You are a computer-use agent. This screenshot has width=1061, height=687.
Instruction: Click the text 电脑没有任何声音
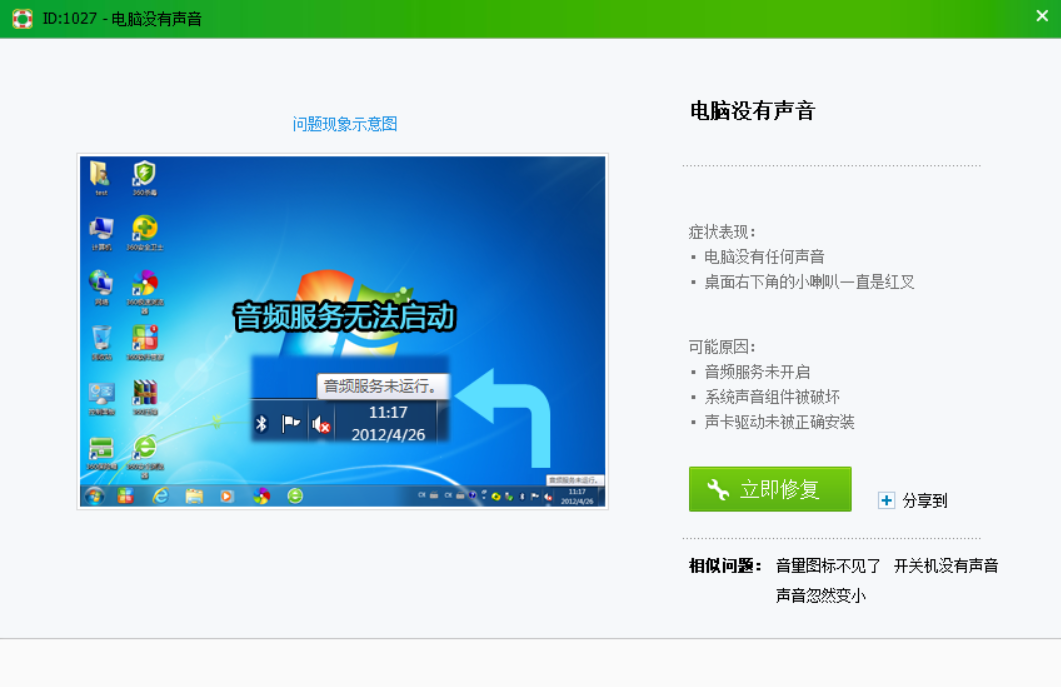click(765, 257)
